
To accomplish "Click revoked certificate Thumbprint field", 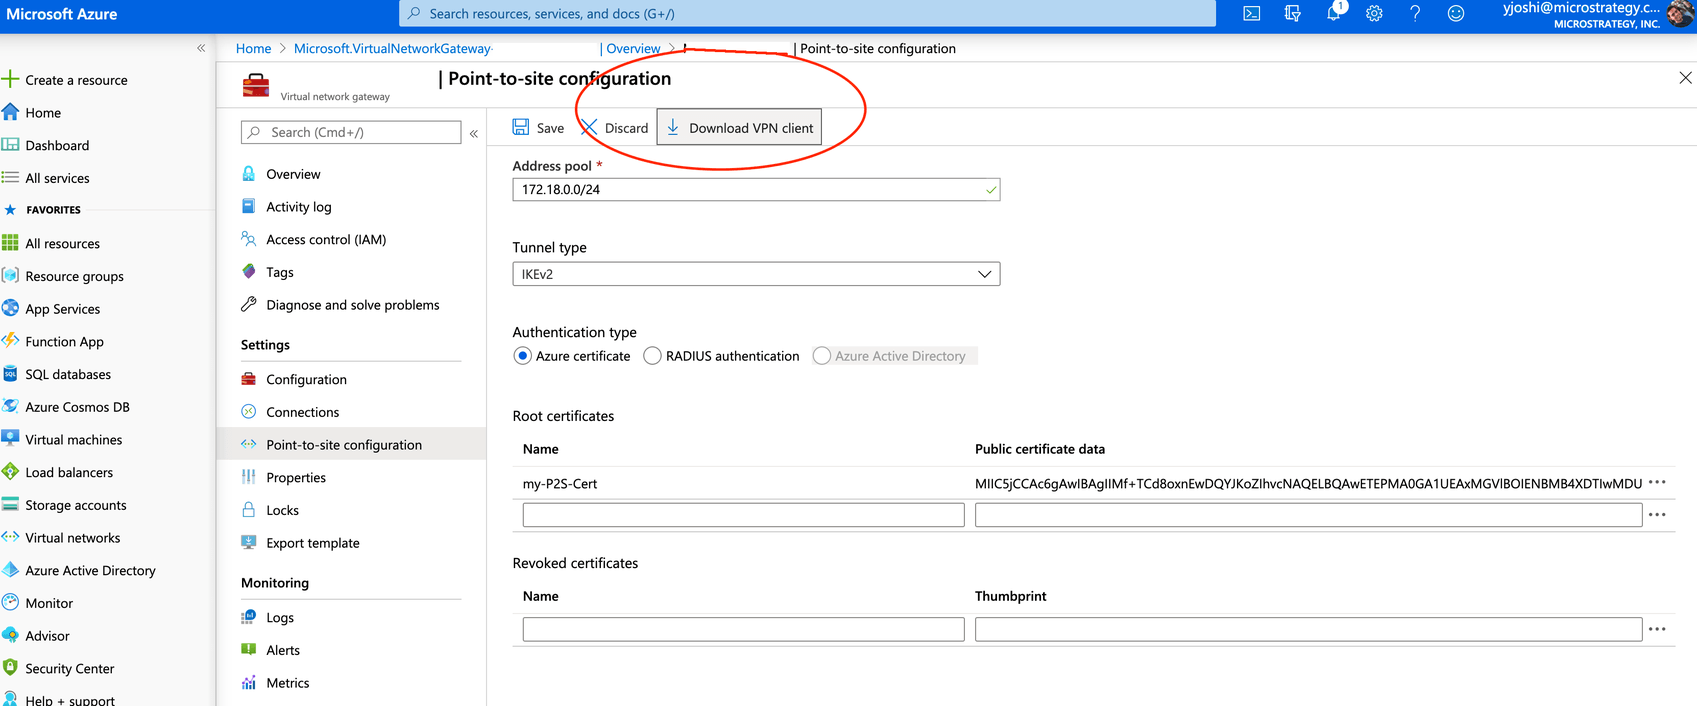I will (1308, 629).
